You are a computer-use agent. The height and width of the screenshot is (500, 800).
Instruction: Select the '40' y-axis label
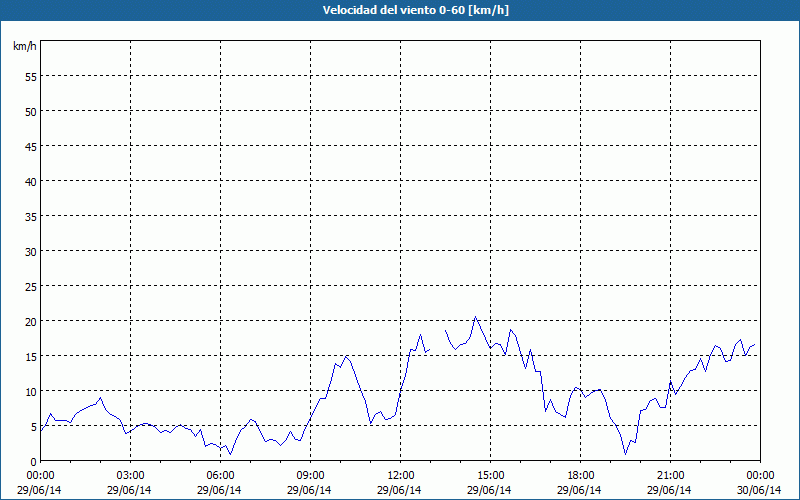[x=31, y=182]
